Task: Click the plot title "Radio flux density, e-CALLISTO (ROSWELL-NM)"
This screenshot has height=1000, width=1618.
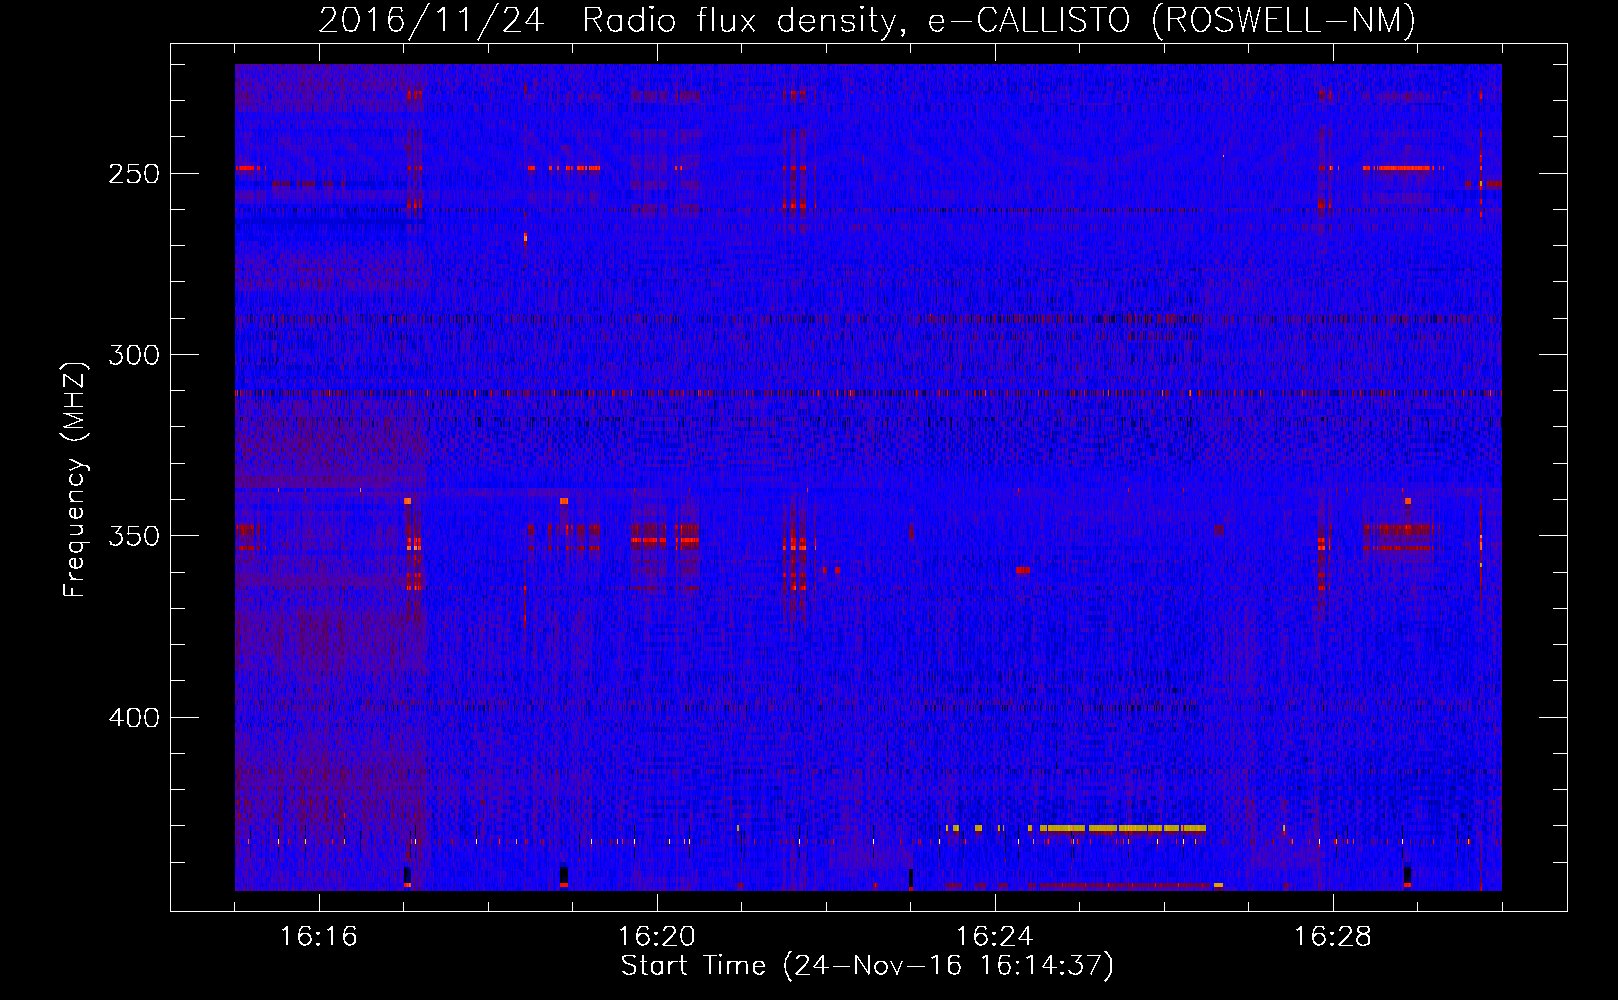Action: coord(999,20)
